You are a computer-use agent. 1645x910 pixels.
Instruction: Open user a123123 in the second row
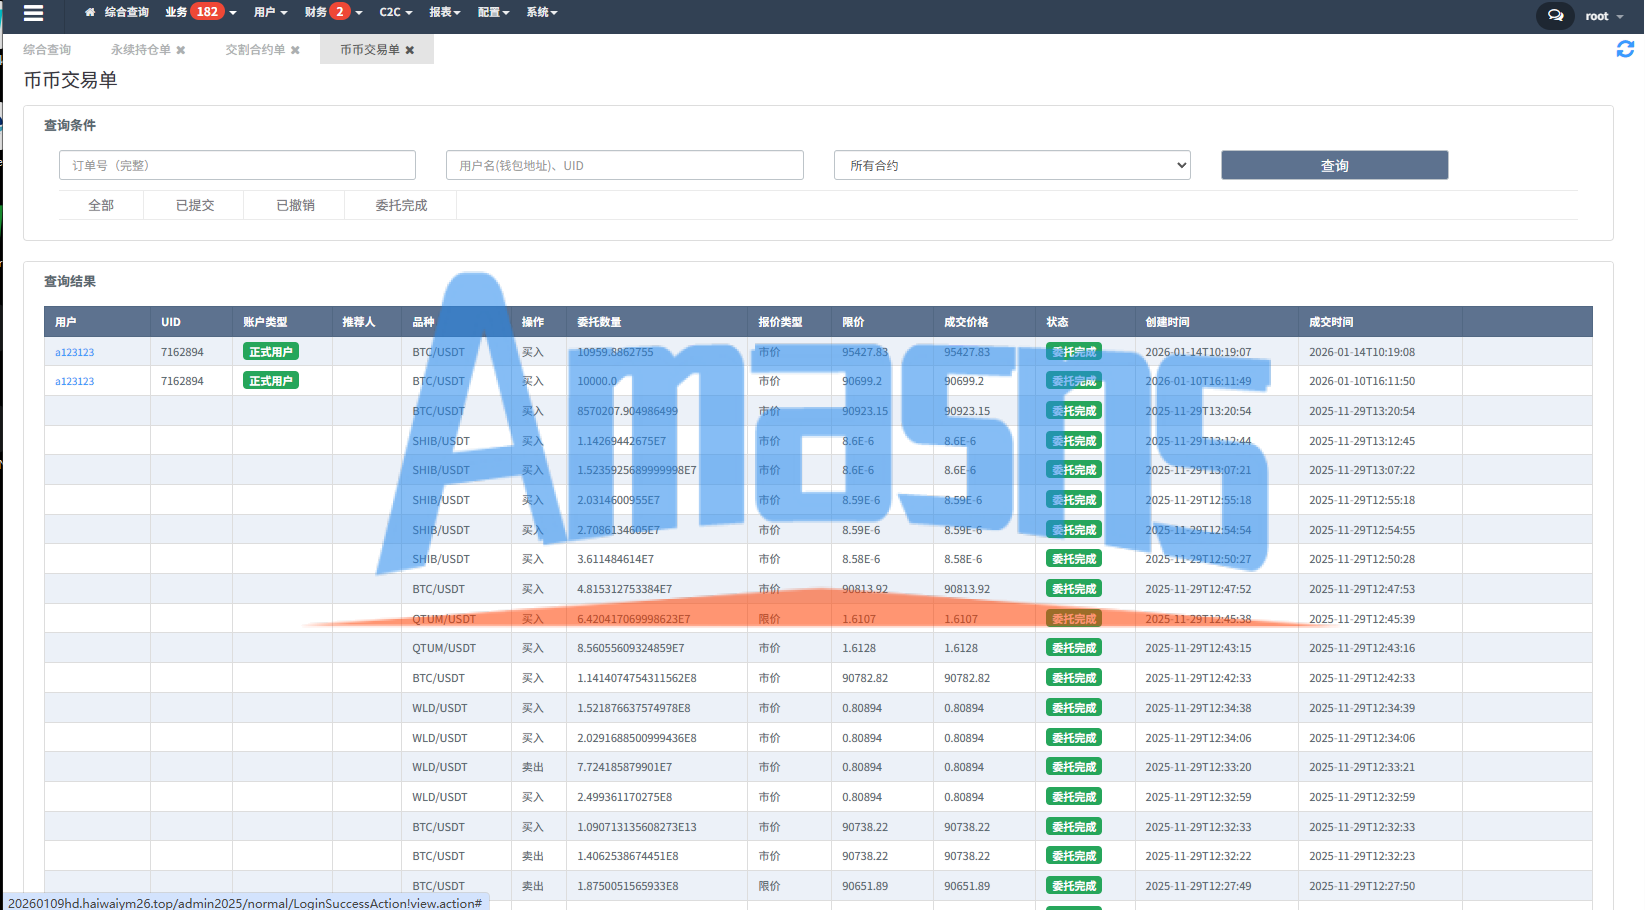(x=75, y=381)
